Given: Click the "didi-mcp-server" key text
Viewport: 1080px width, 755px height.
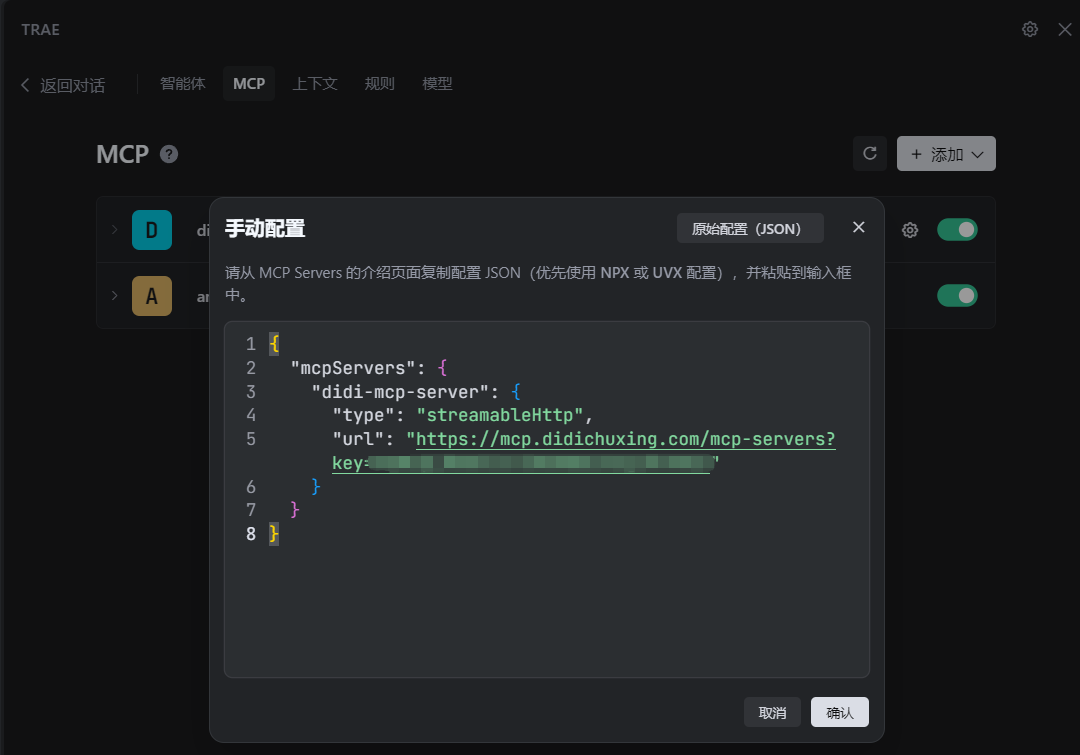Looking at the screenshot, I should click(400, 392).
